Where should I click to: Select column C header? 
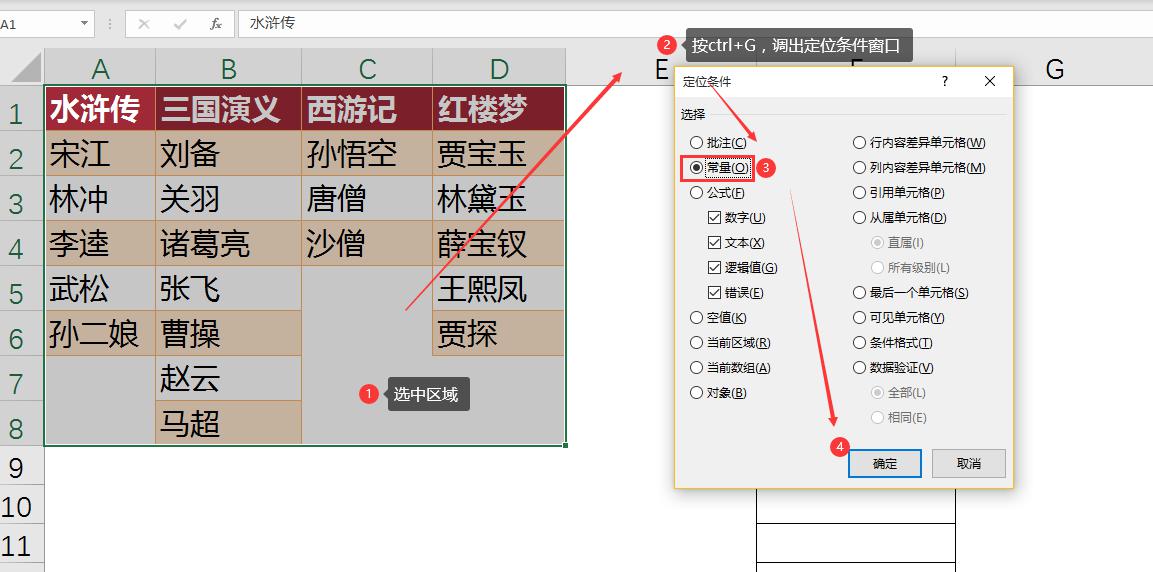tap(368, 68)
